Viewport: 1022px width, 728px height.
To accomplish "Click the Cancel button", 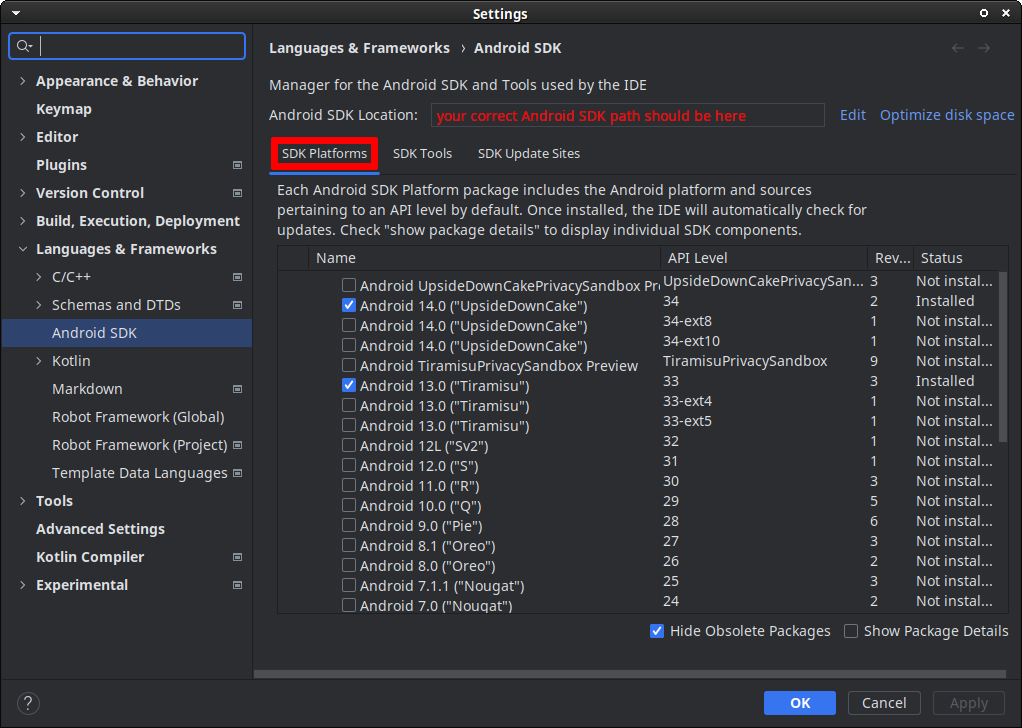I will tap(884, 703).
